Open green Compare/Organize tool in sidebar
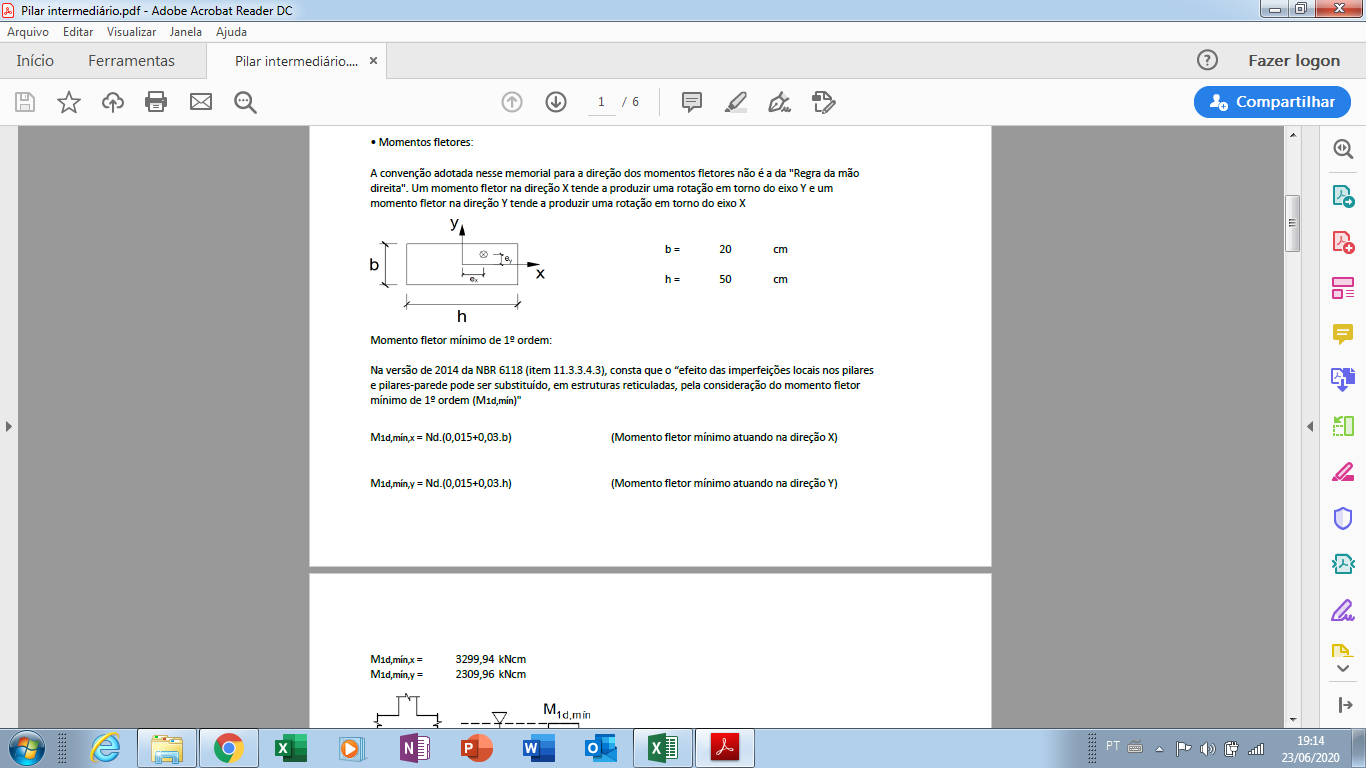The height and width of the screenshot is (768, 1366). [x=1343, y=426]
